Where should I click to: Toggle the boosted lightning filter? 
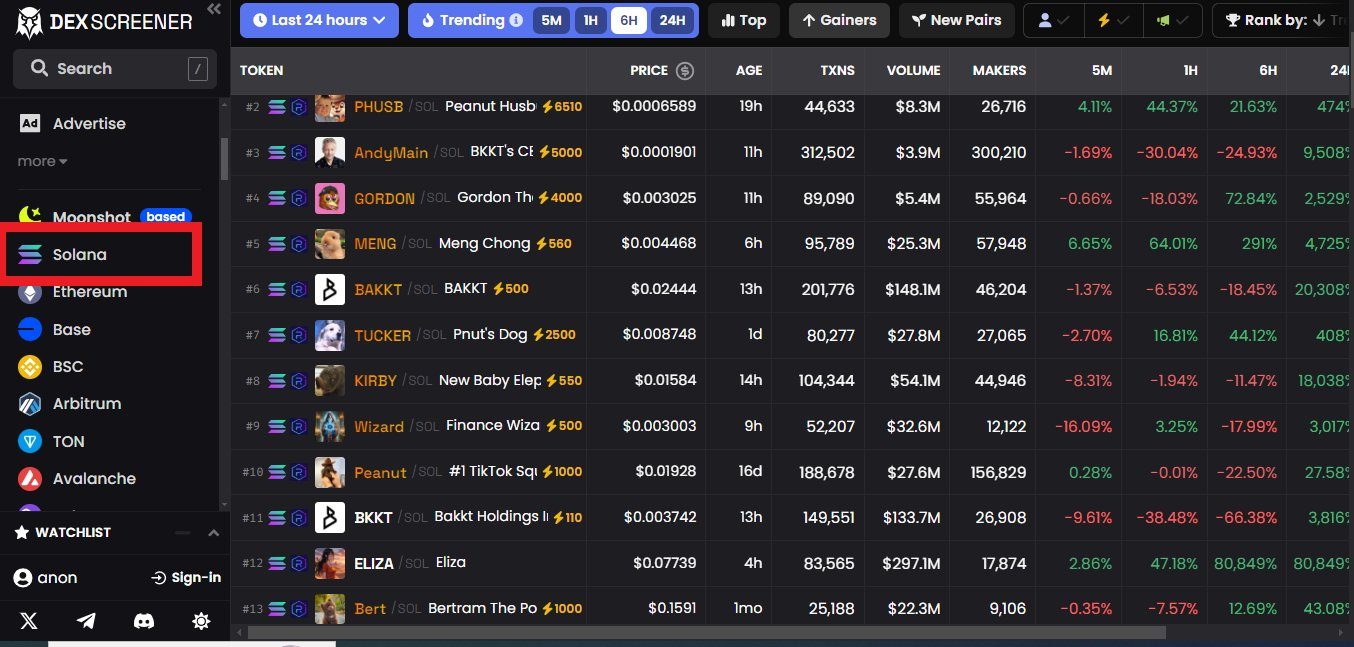1115,20
